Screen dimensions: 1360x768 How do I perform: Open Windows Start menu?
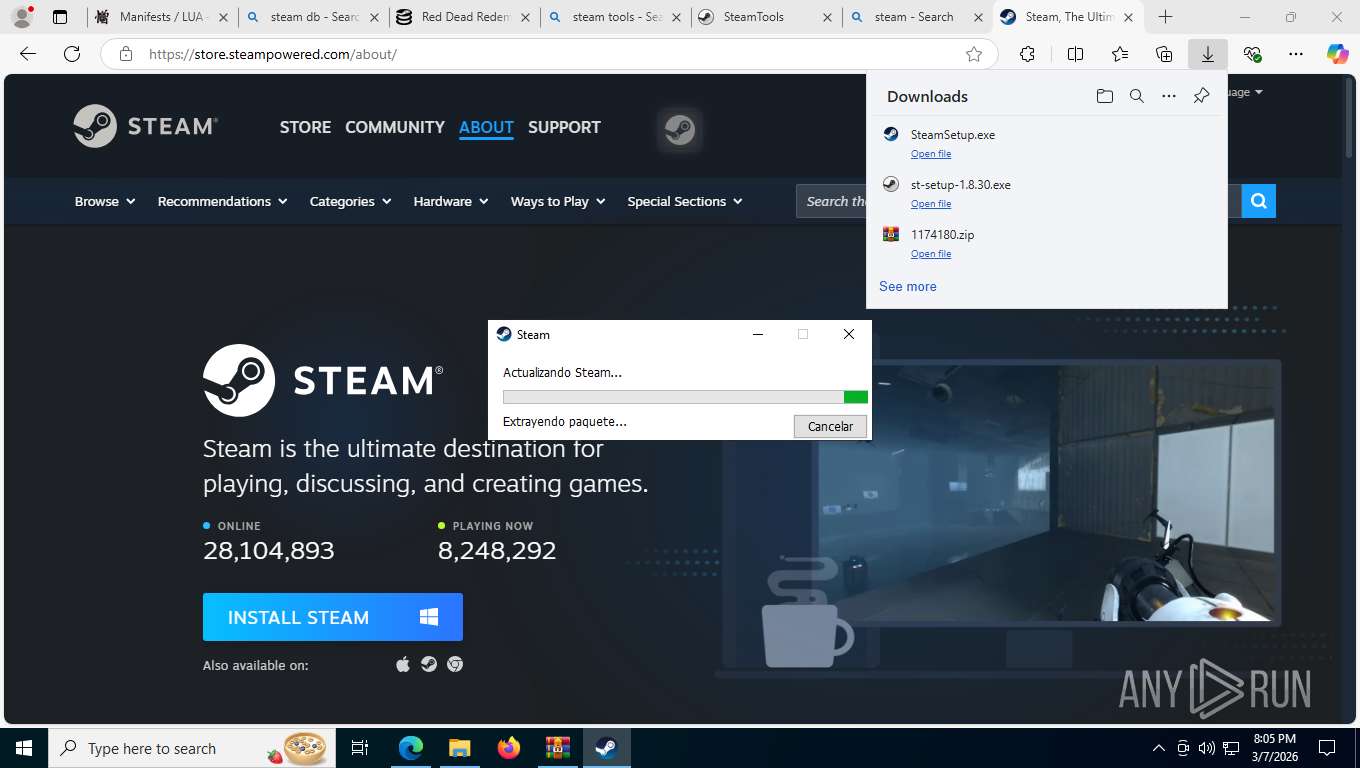point(24,748)
